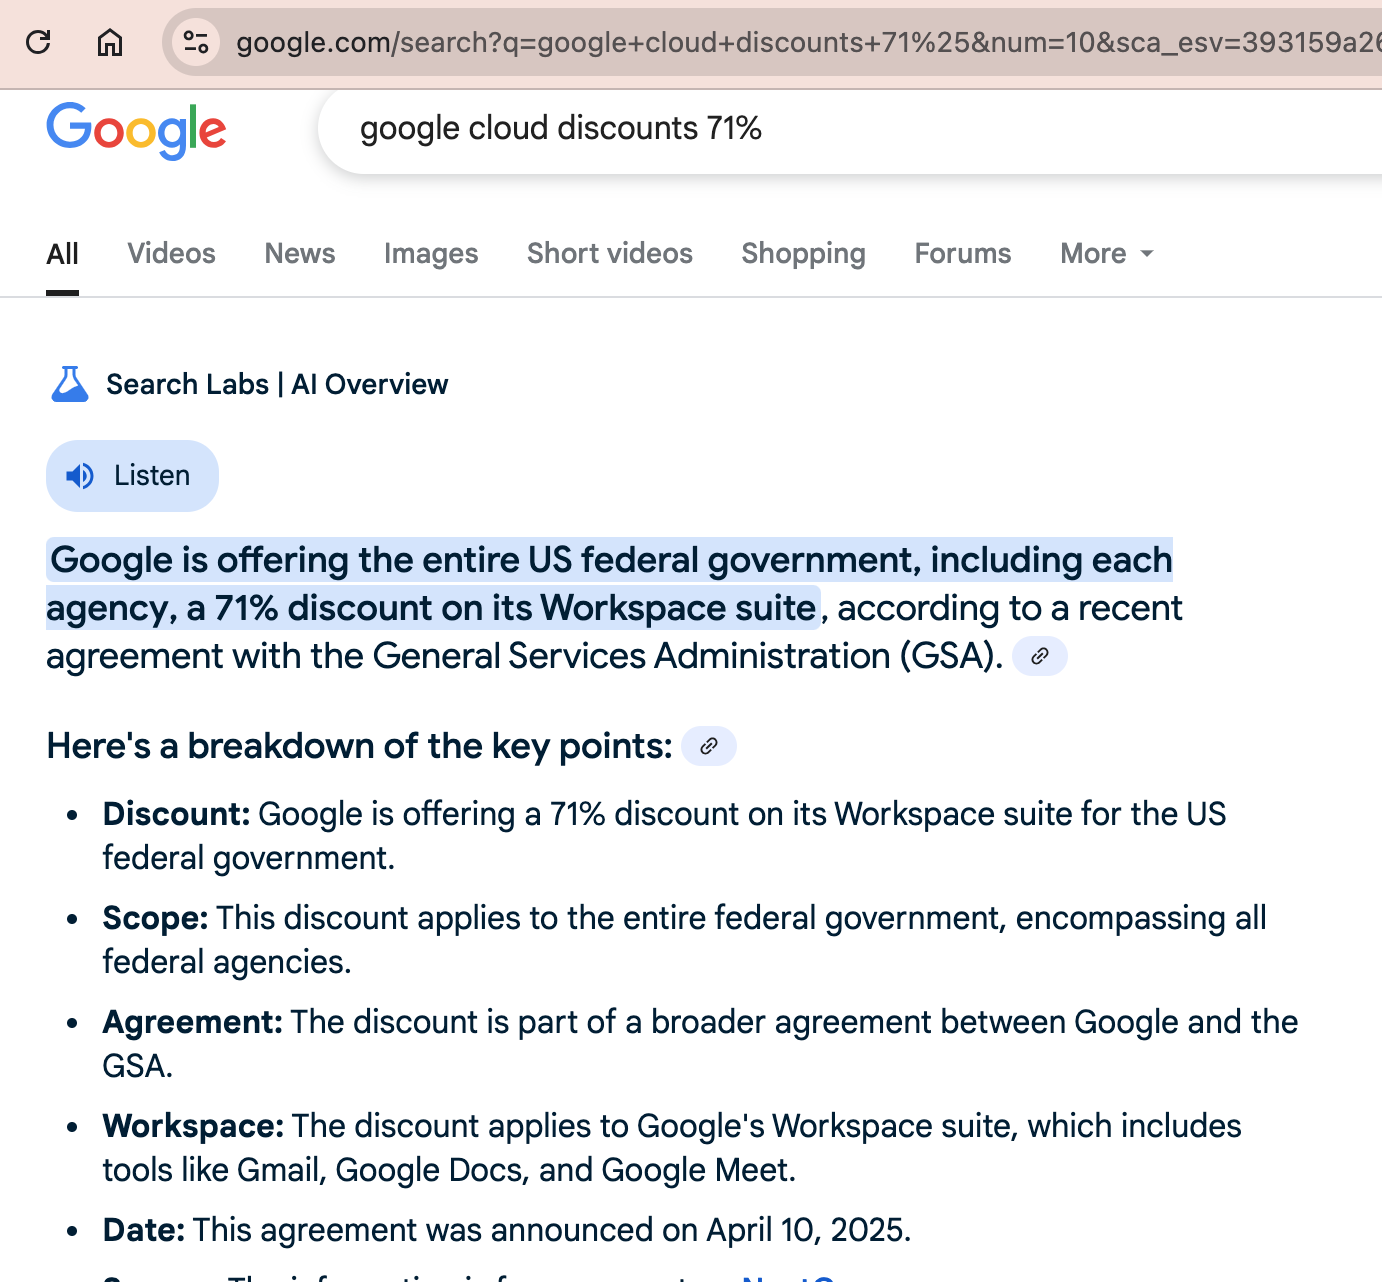Click the 'Here's a breakdown of the key points' heading
This screenshot has width=1382, height=1282.
pyautogui.click(x=360, y=746)
